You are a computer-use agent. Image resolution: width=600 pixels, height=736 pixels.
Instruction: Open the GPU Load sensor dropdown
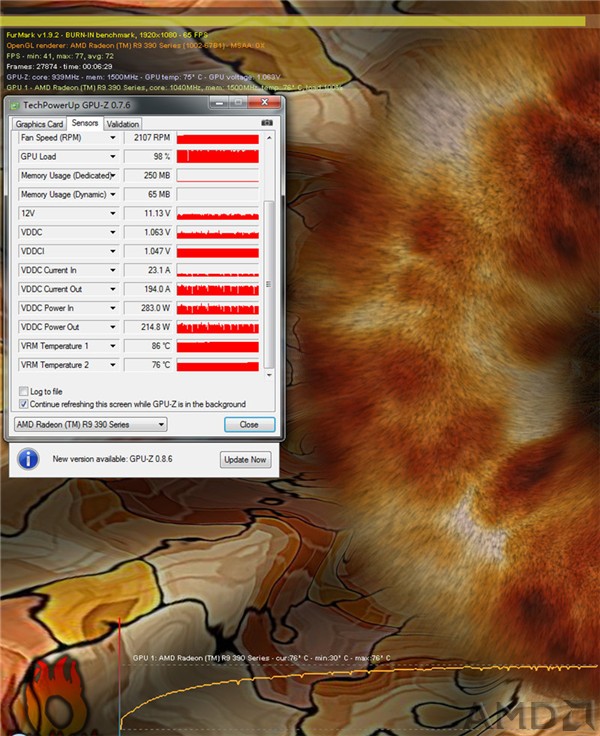tap(113, 156)
